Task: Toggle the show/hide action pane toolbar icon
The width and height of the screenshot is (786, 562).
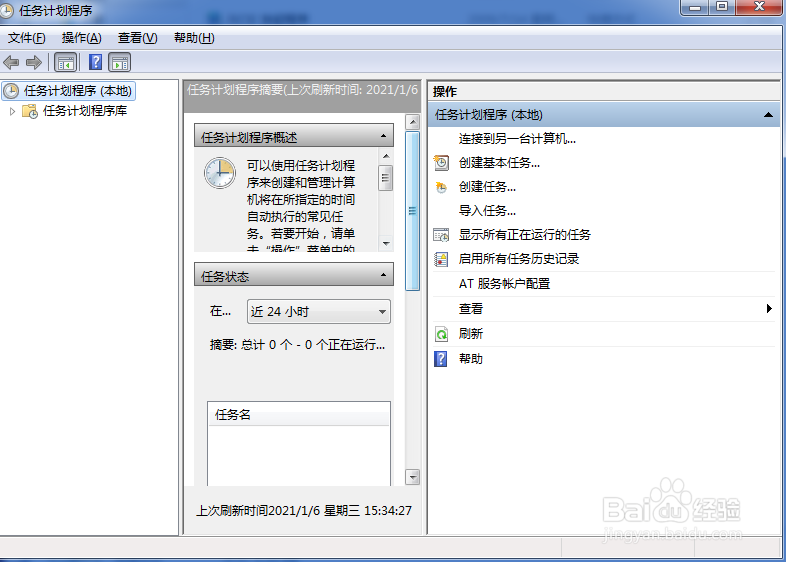Action: click(x=120, y=63)
